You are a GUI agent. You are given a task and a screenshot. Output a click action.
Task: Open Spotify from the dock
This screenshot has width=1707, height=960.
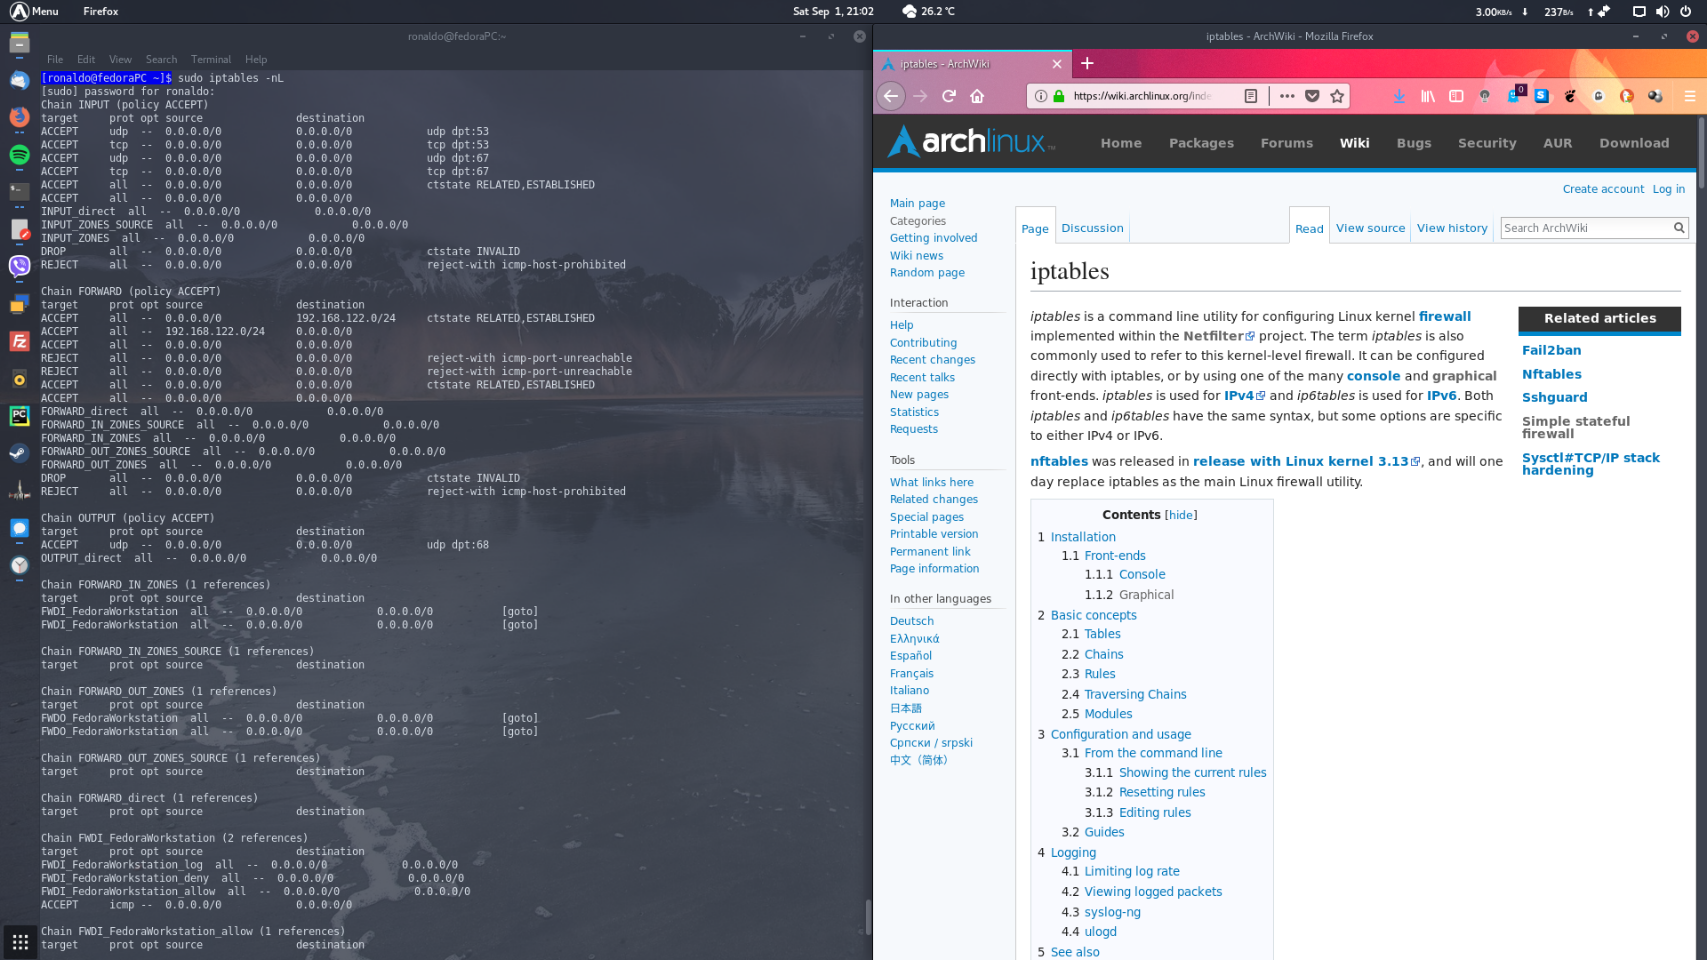pos(19,154)
